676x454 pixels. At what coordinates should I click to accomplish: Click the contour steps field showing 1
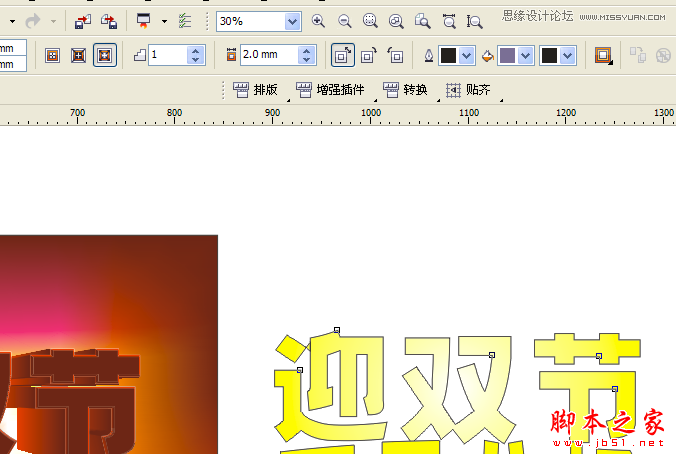click(x=168, y=55)
